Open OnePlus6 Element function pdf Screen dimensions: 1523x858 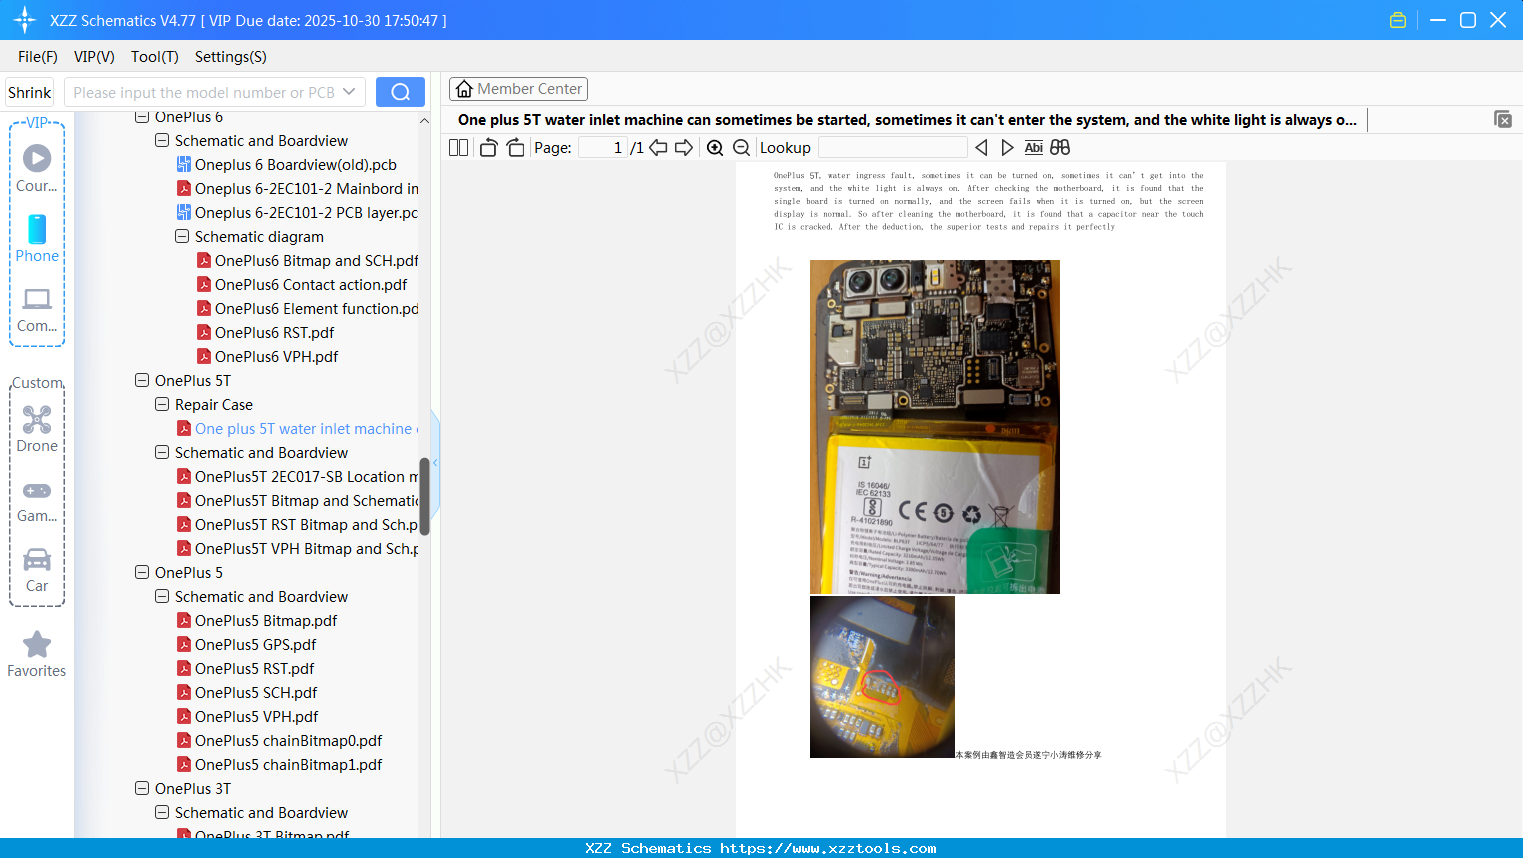tap(307, 309)
